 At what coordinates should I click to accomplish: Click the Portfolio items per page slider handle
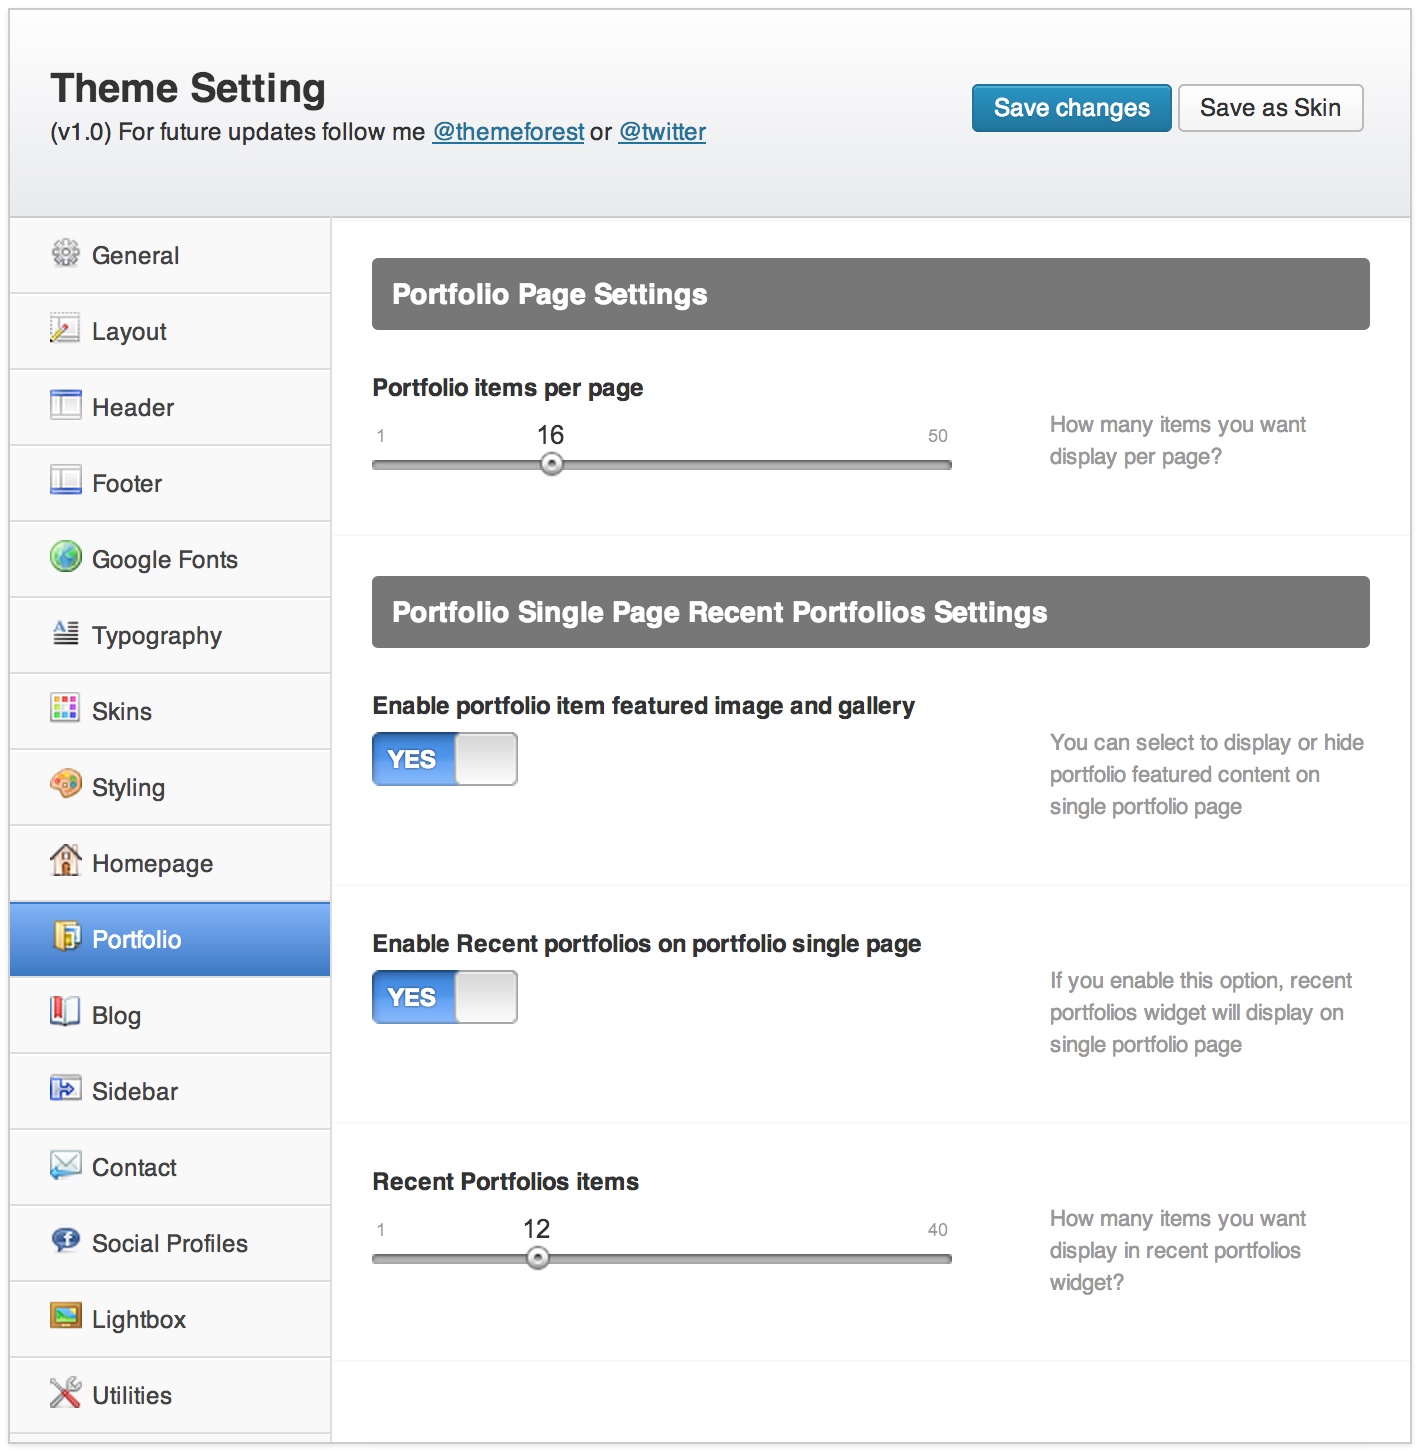(x=552, y=464)
